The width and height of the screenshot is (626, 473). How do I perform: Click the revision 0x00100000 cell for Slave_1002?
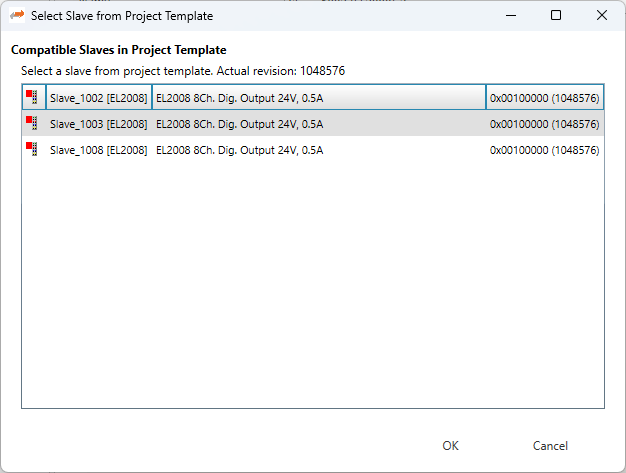[x=544, y=98]
